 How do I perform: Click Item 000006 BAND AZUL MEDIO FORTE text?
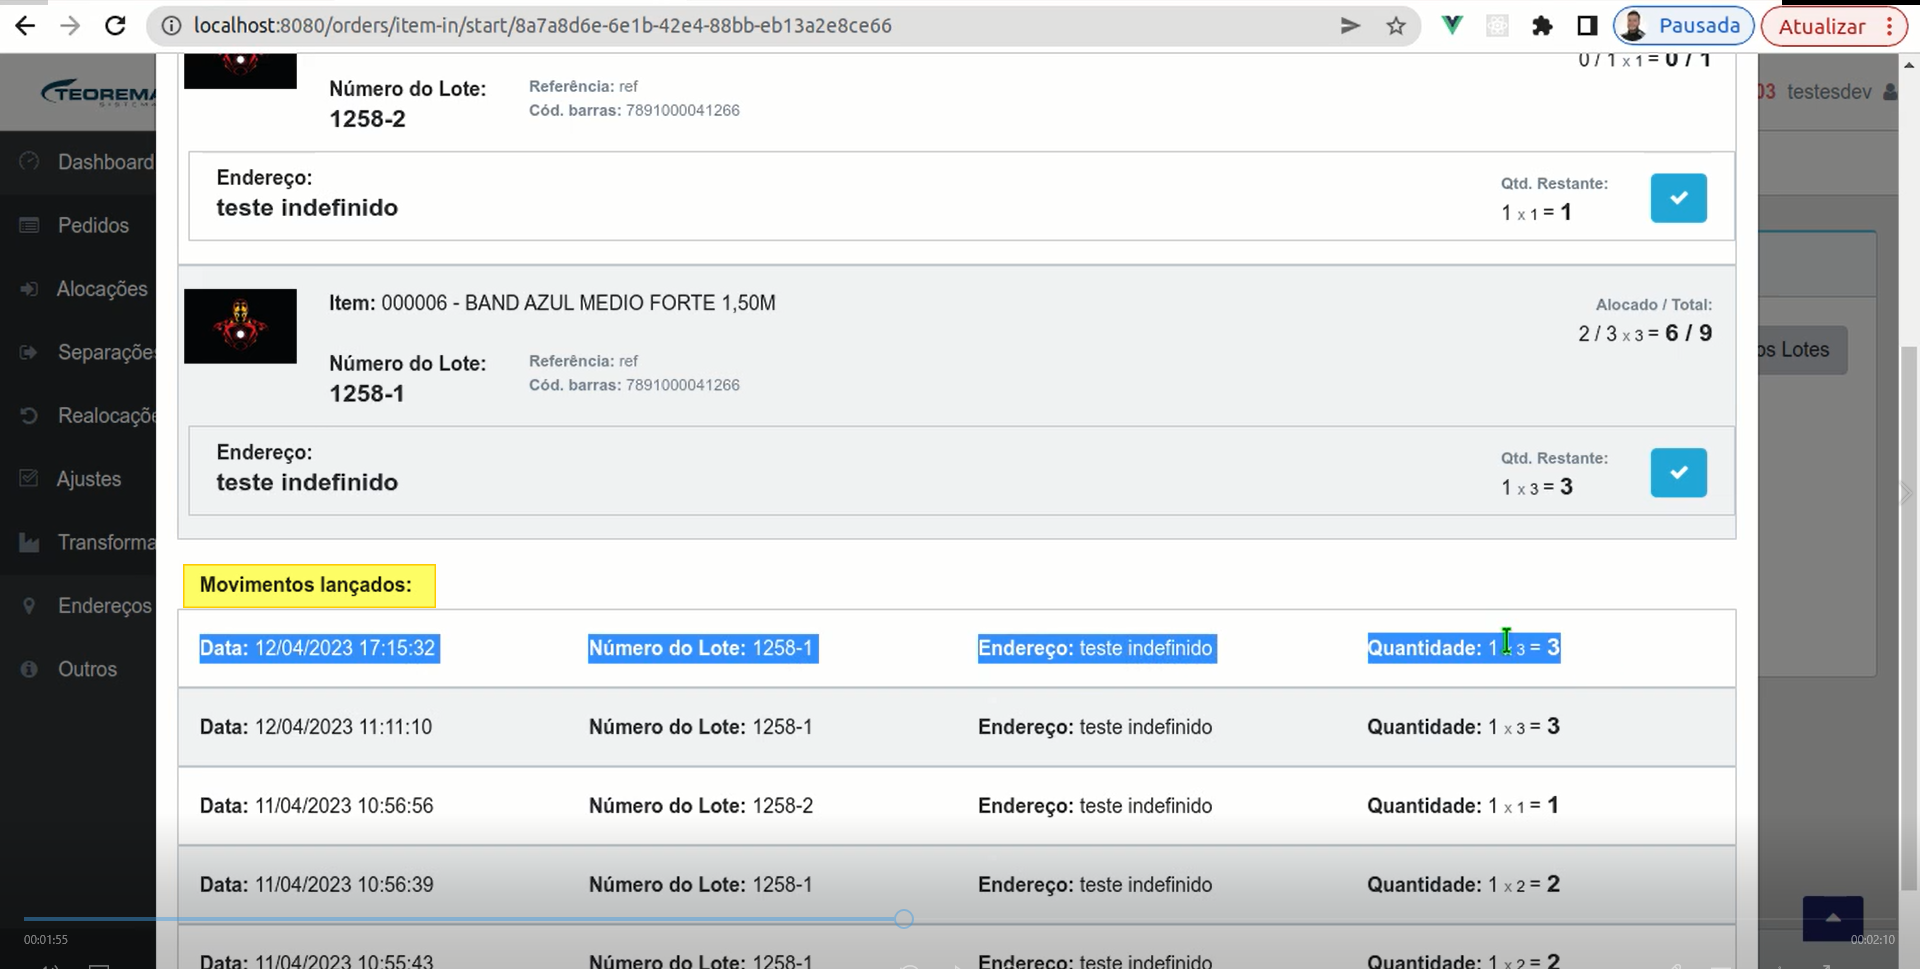pos(552,303)
